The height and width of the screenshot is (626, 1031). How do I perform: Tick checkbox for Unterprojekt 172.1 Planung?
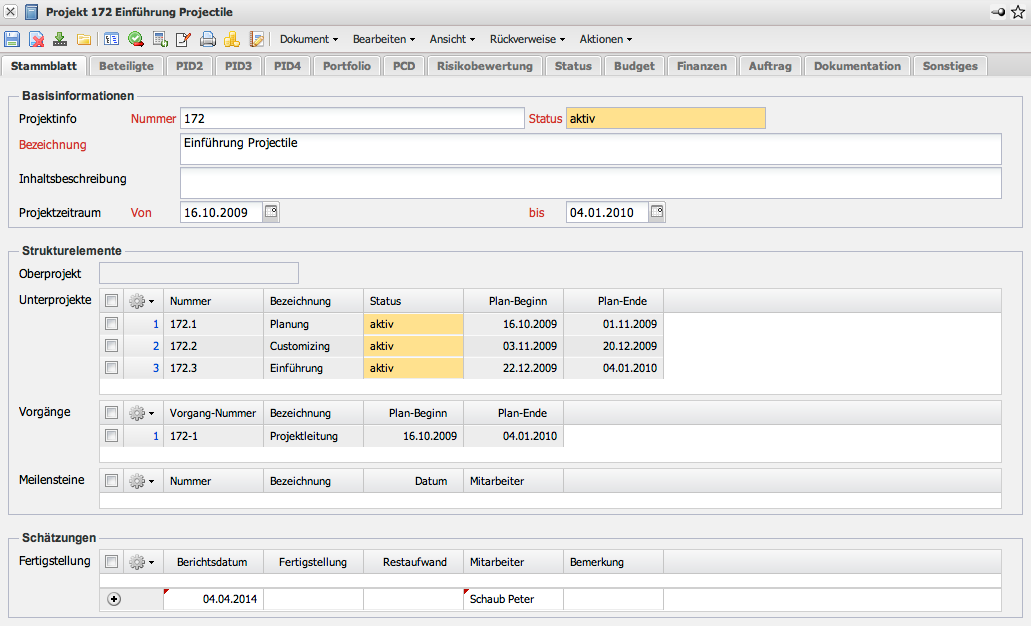coord(112,324)
